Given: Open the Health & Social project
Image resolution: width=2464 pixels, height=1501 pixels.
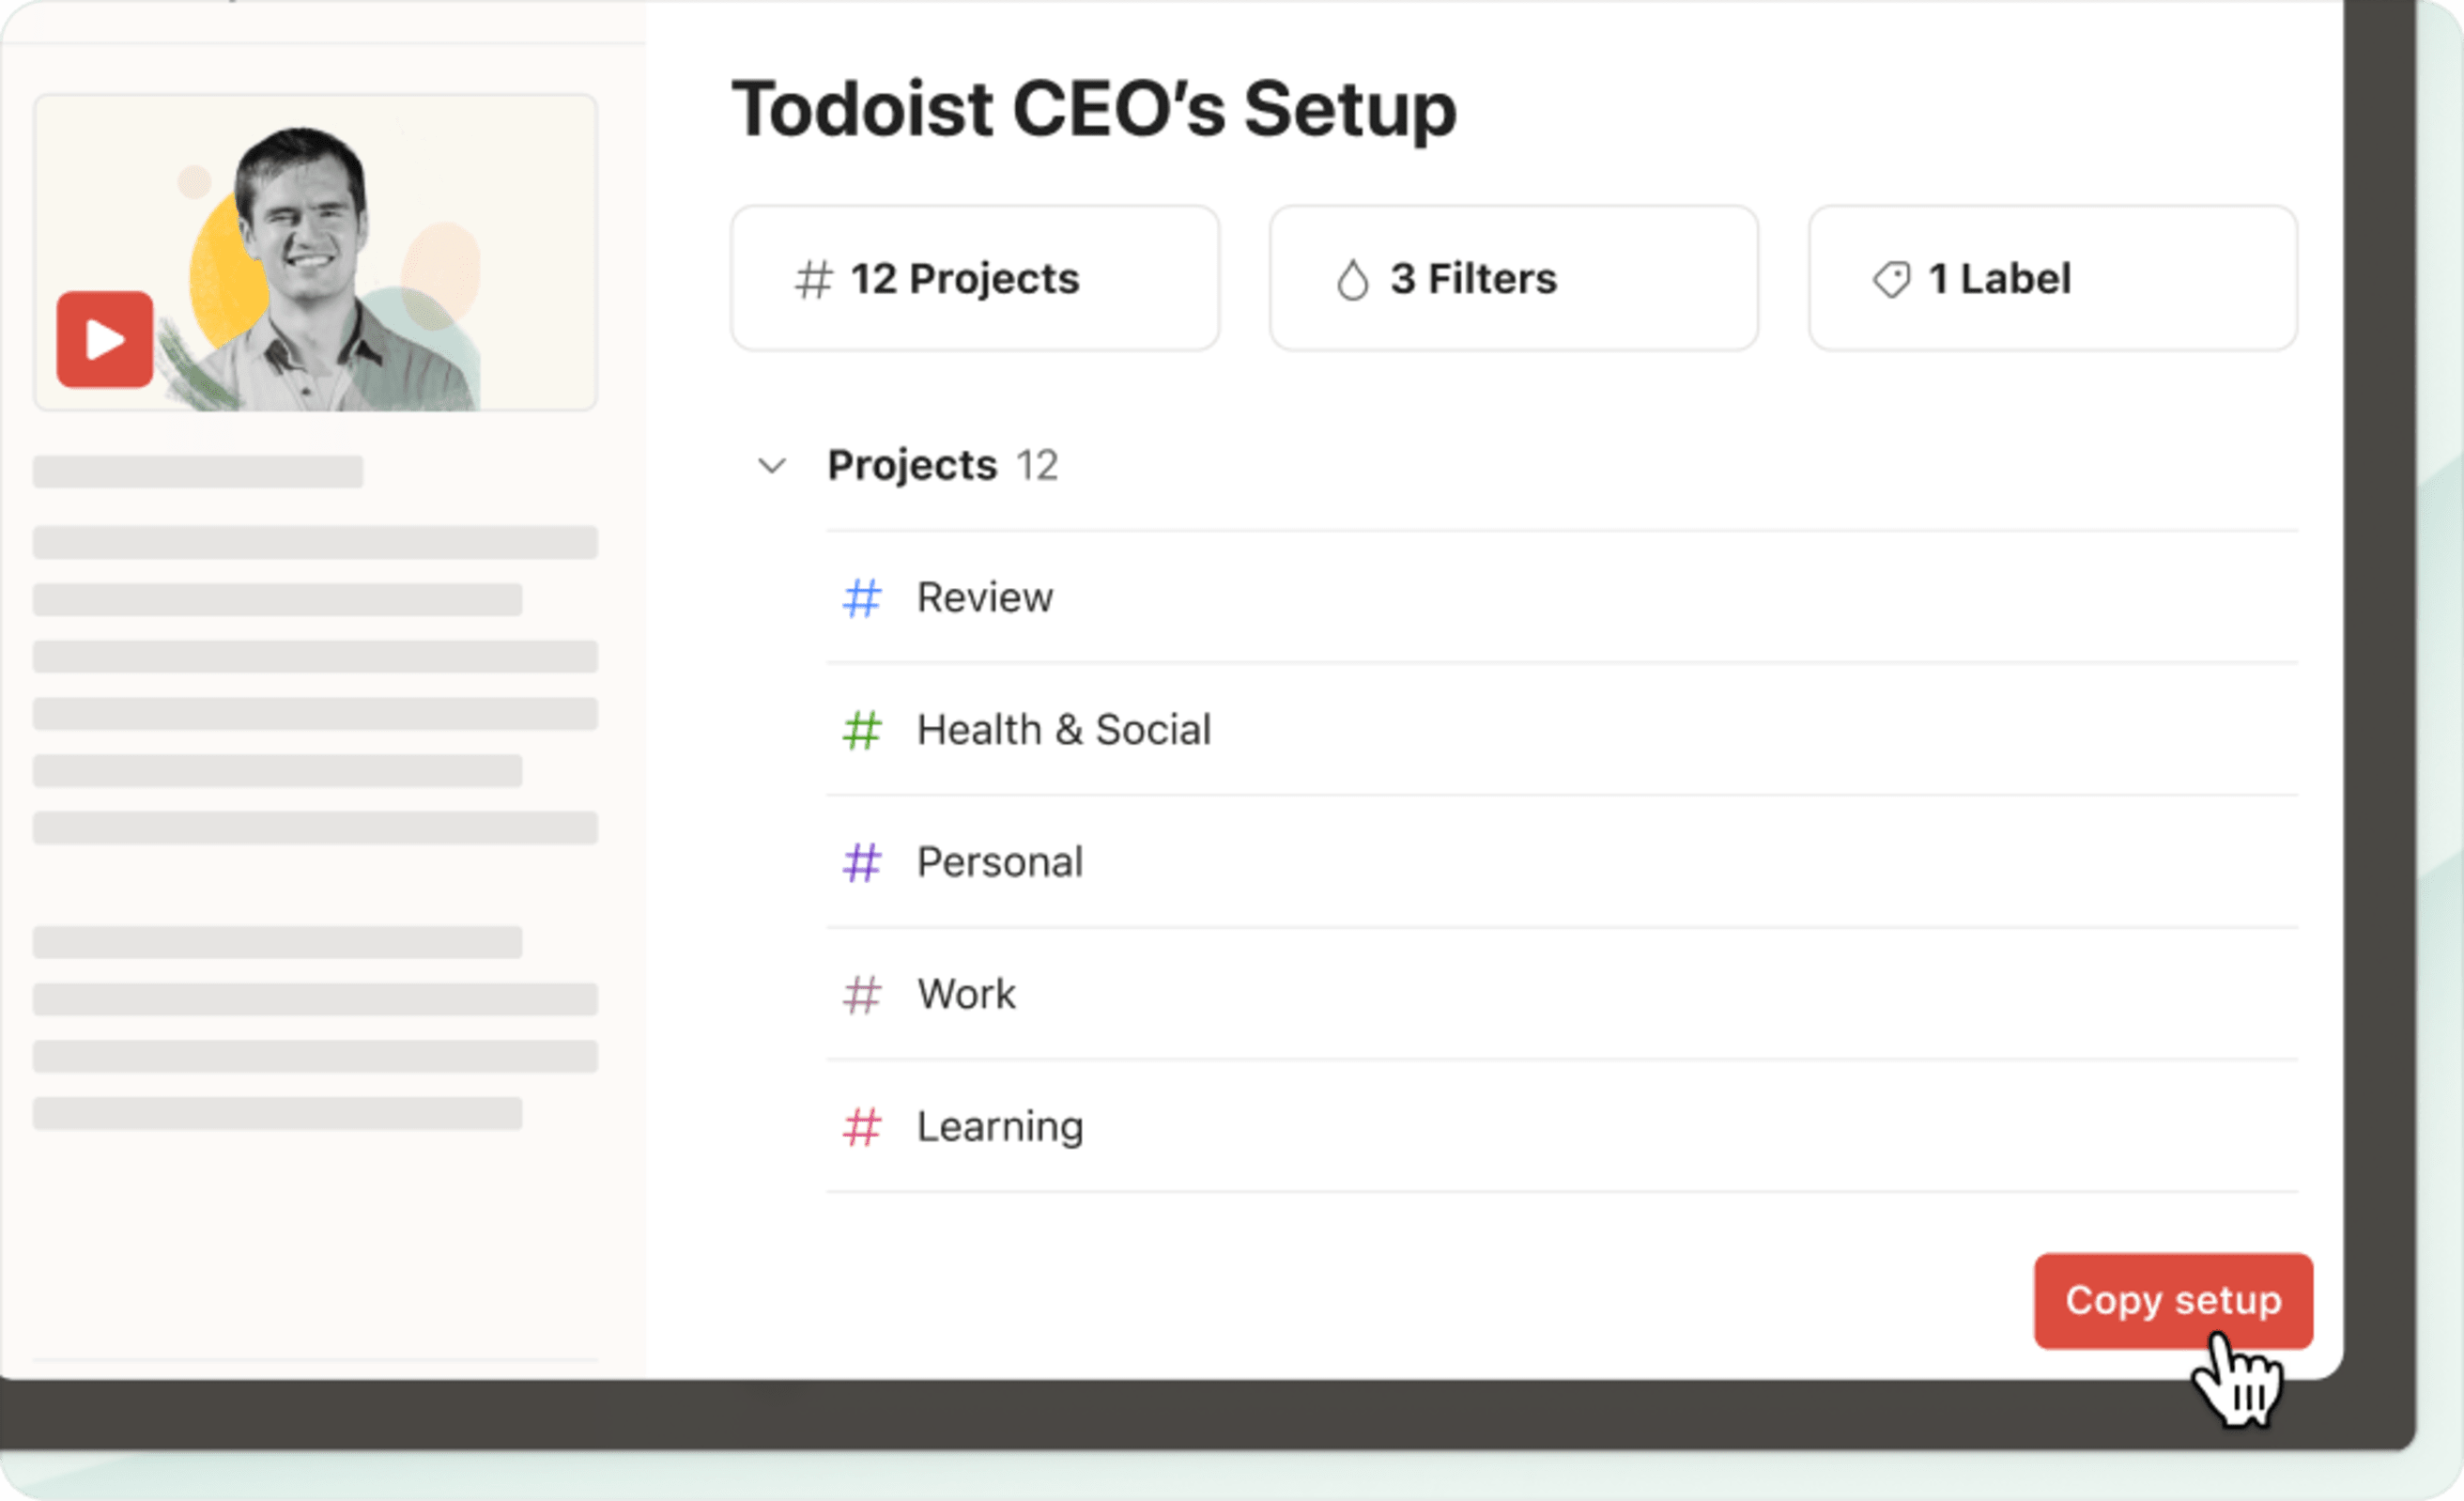Looking at the screenshot, I should (x=1063, y=730).
